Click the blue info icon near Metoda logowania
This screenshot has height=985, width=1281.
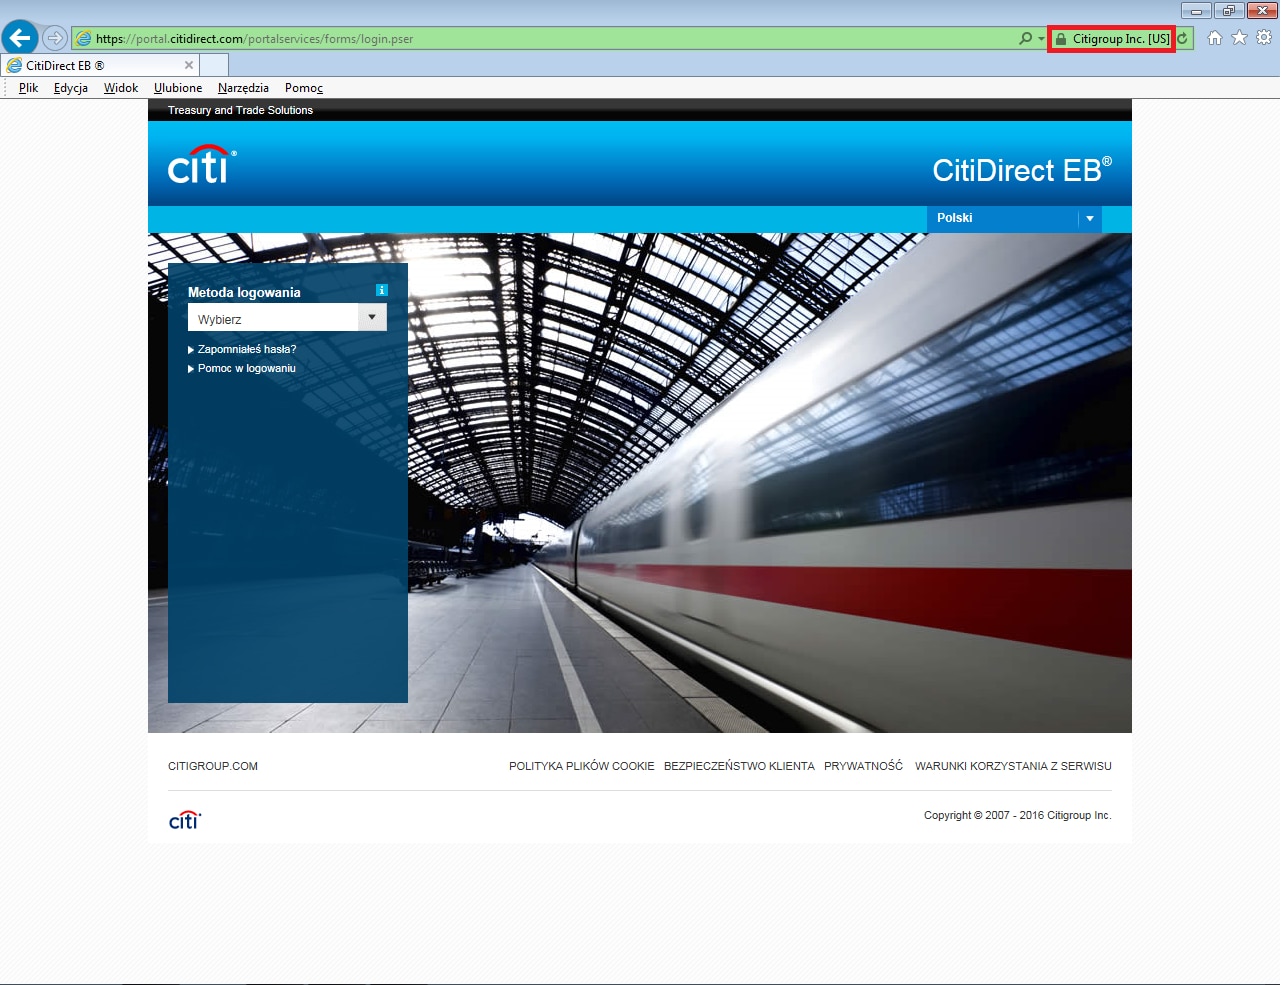coord(381,290)
